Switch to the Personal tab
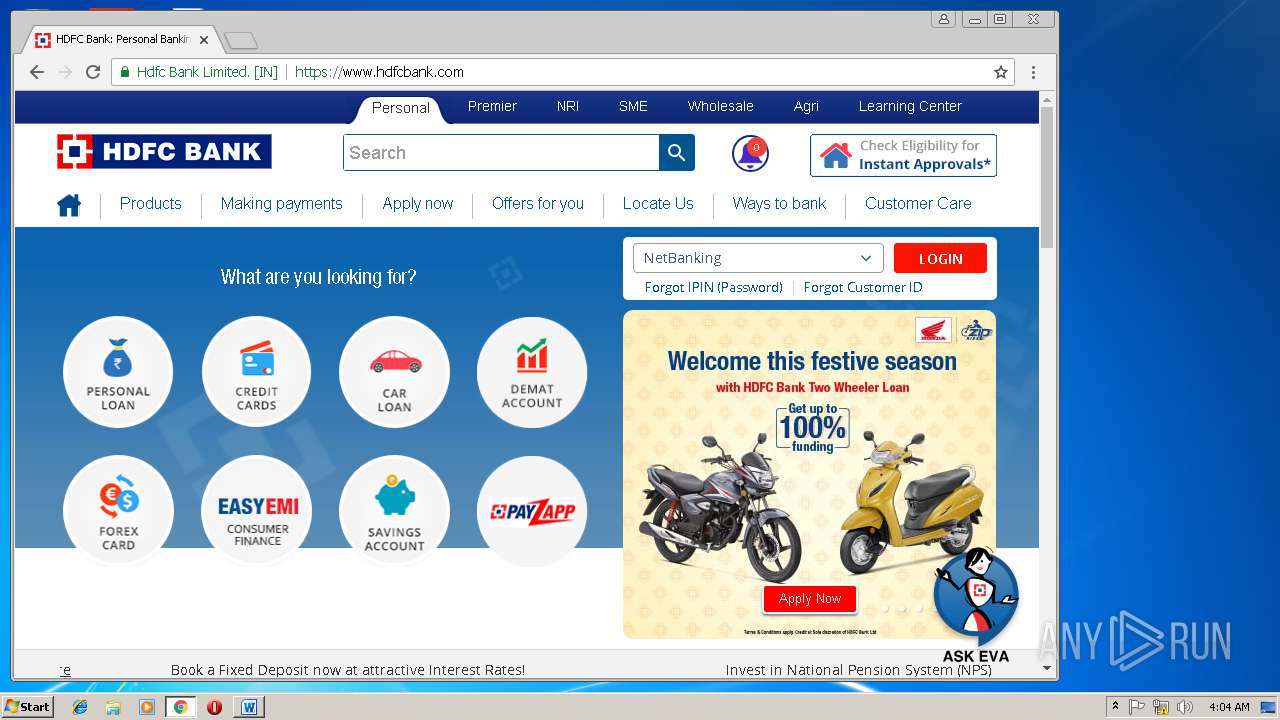The image size is (1280, 720). coord(400,108)
